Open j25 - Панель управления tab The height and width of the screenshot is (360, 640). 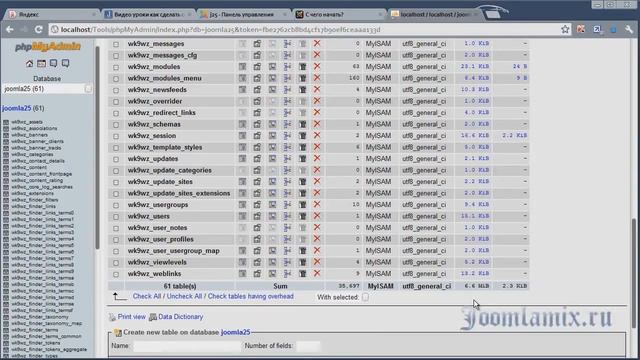point(243,14)
